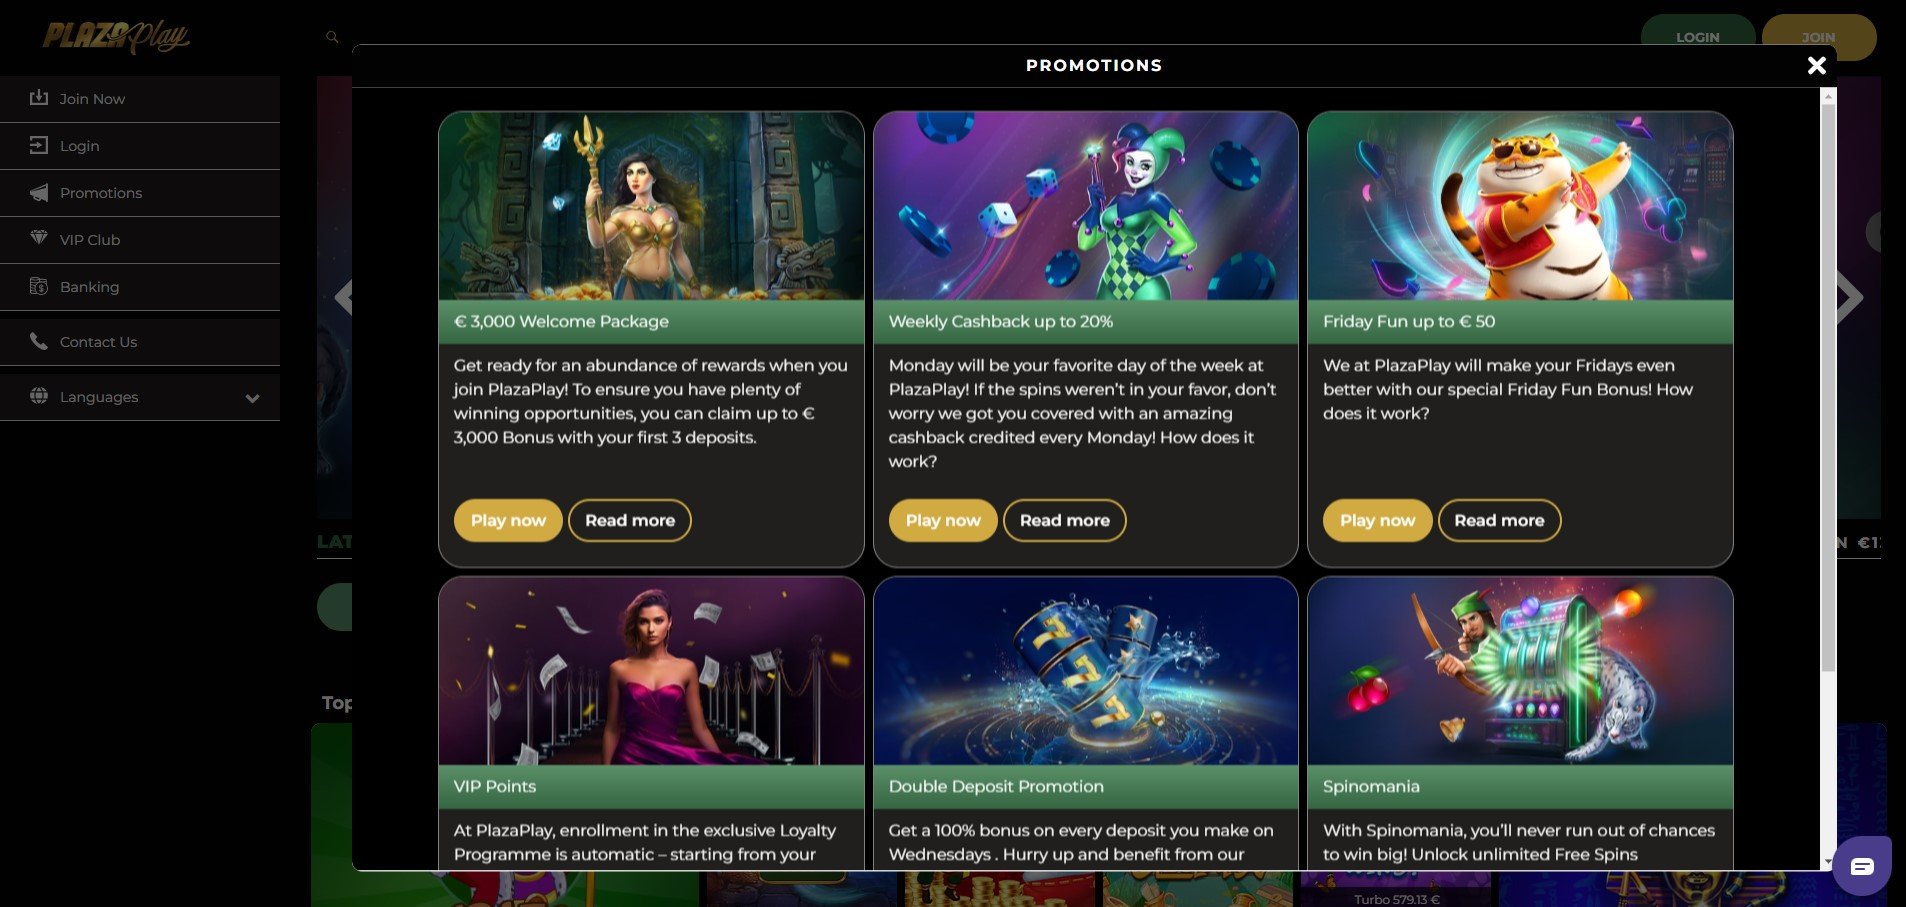
Task: Click the Promotions megaphone icon
Action: [x=39, y=192]
